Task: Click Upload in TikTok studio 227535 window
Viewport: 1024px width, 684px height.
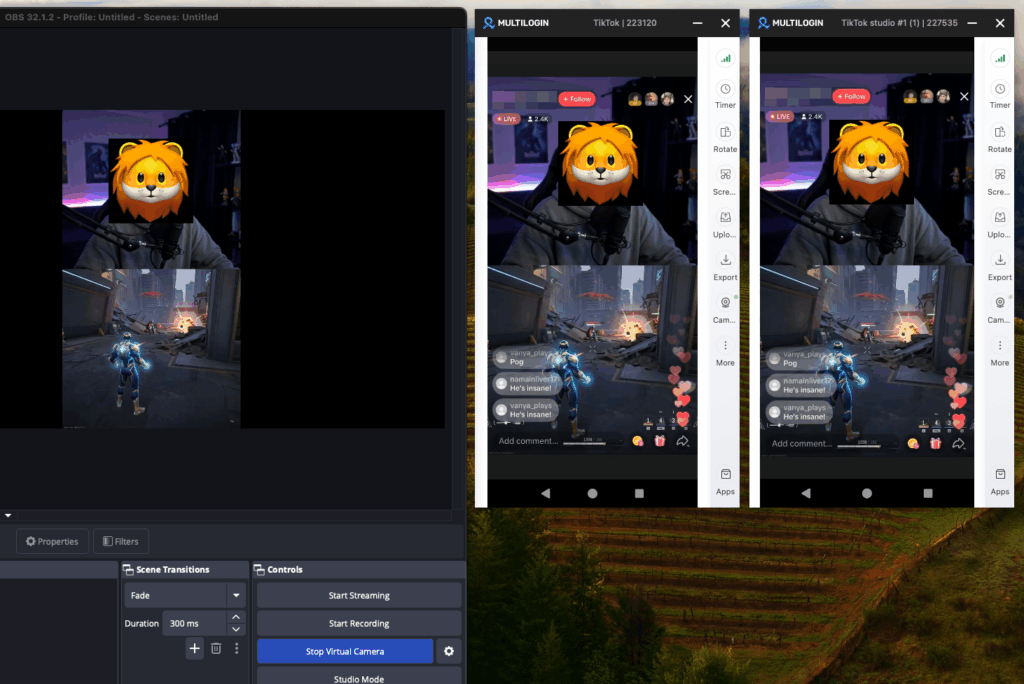Action: point(999,223)
